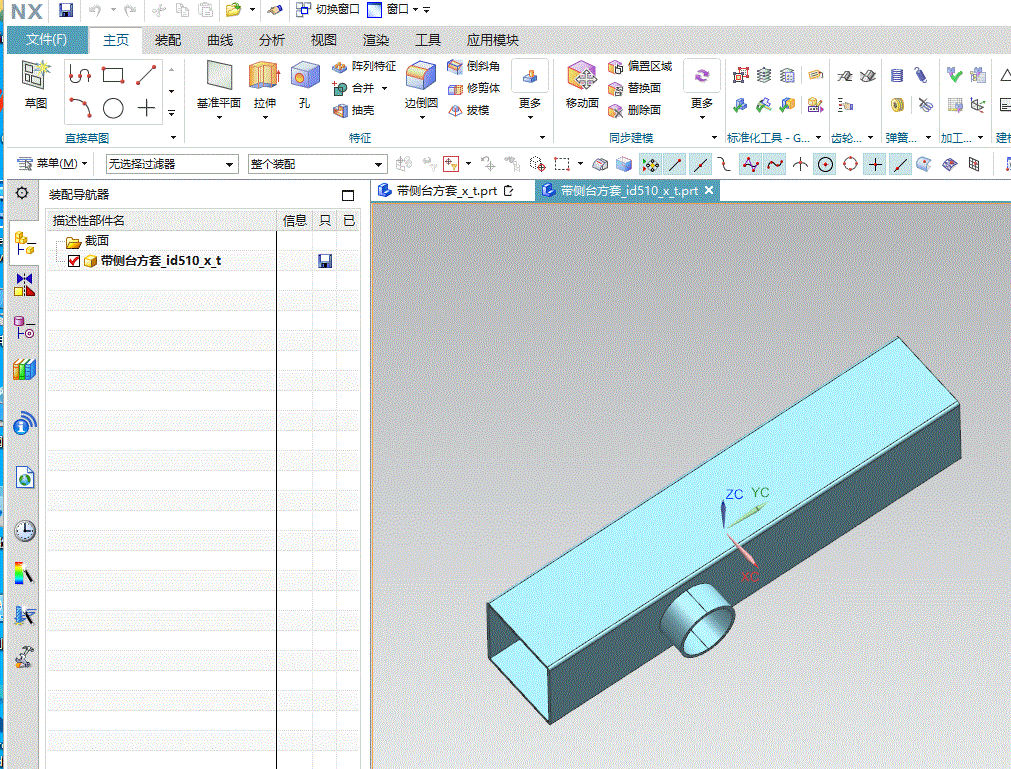Click the 抽壳 shell button
This screenshot has height=769, width=1011.
click(x=353, y=110)
